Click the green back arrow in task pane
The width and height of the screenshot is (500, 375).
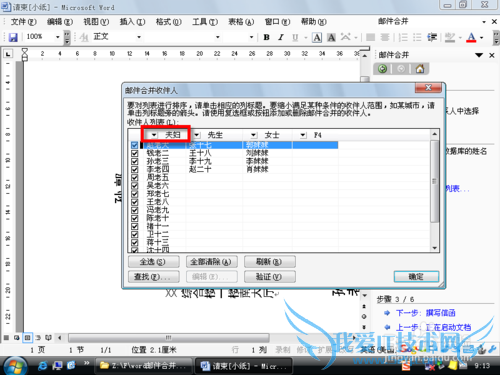tap(382, 69)
